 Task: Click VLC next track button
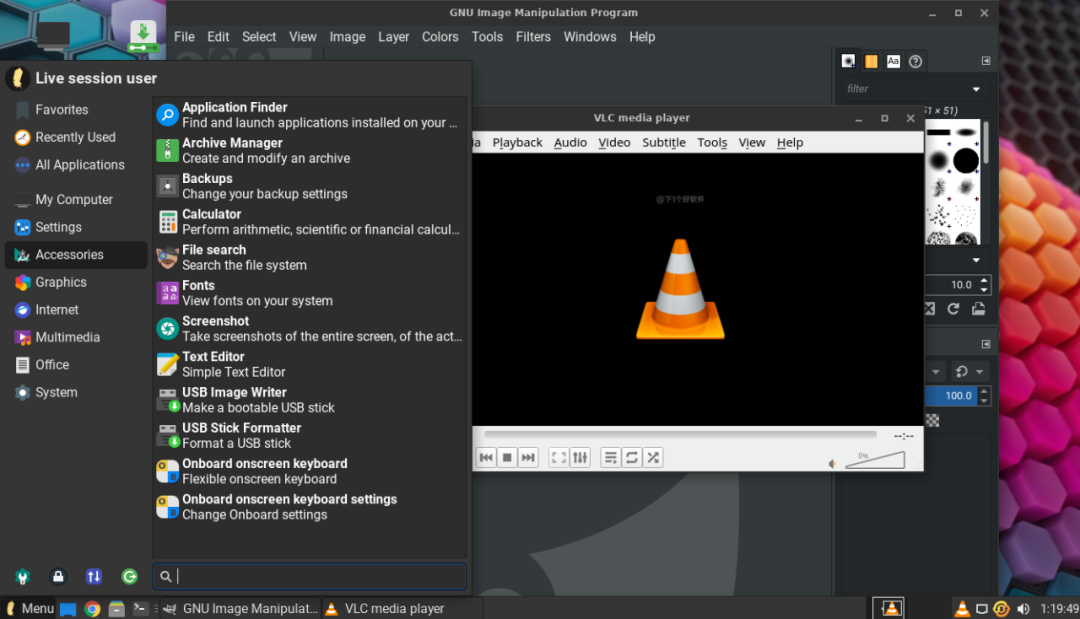528,458
